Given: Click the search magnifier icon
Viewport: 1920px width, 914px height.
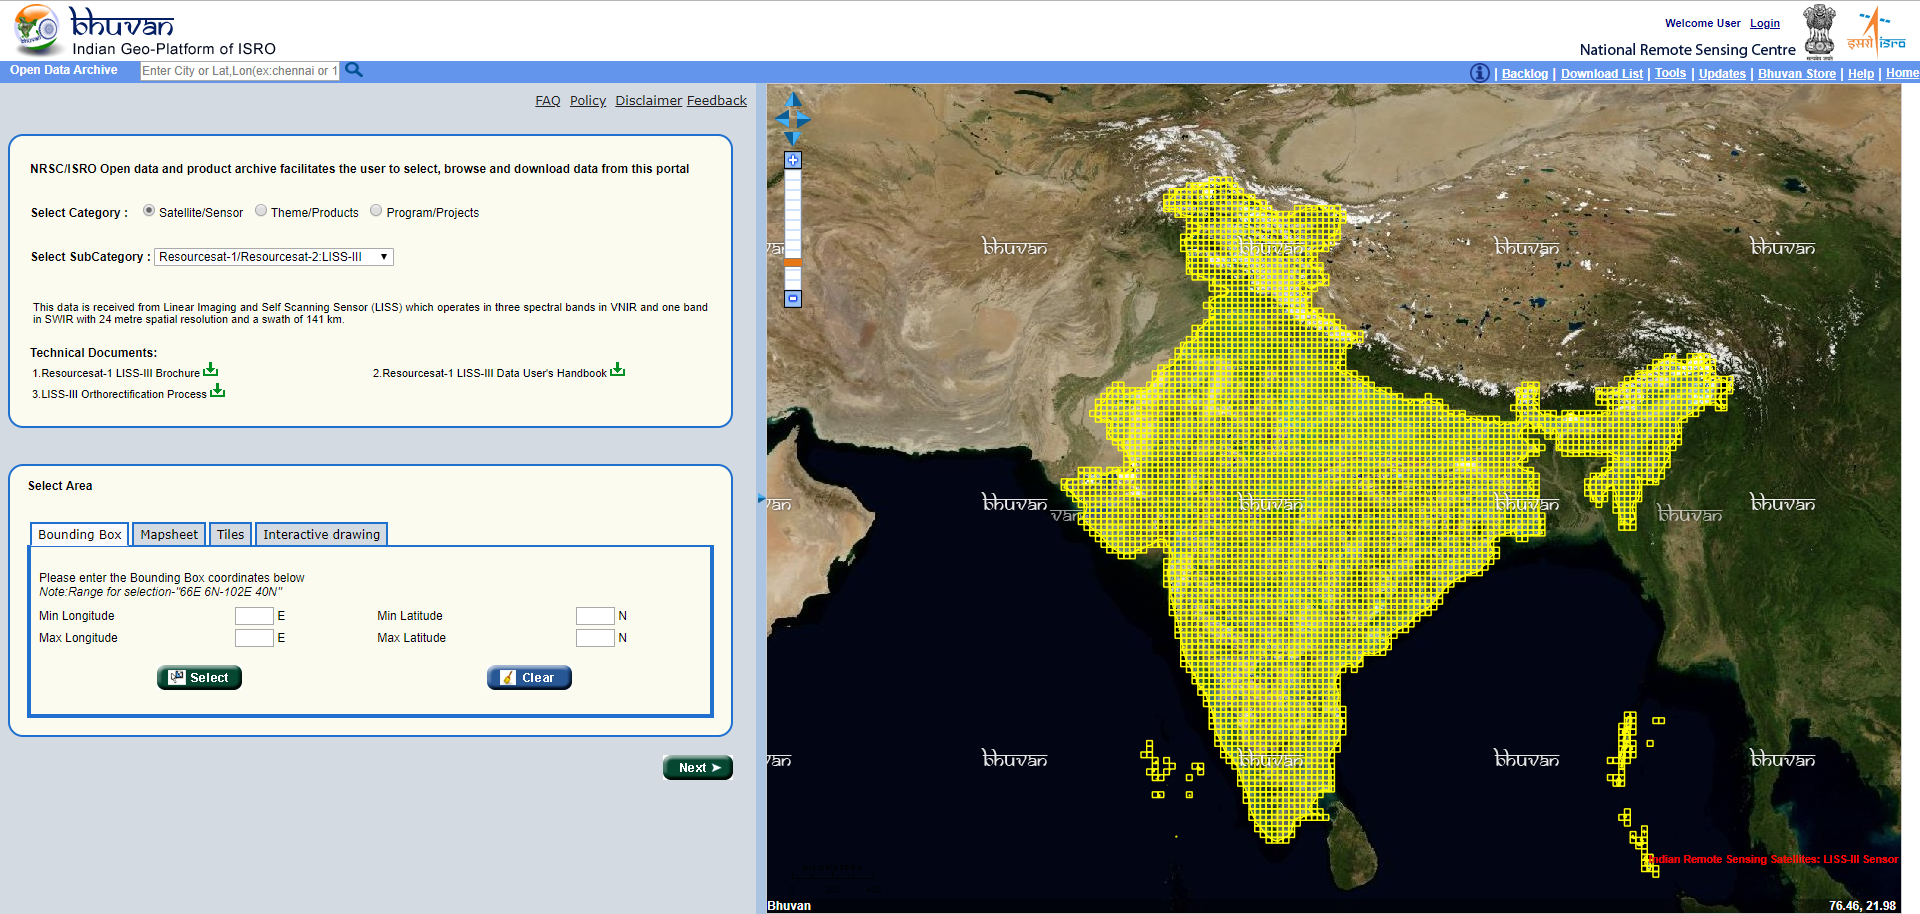Looking at the screenshot, I should (354, 70).
